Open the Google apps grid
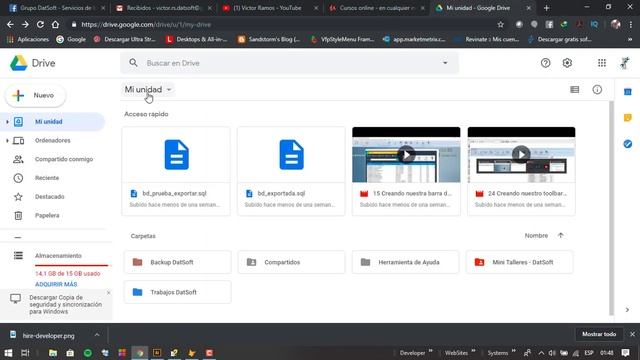This screenshot has height=360, width=640. coord(602,63)
